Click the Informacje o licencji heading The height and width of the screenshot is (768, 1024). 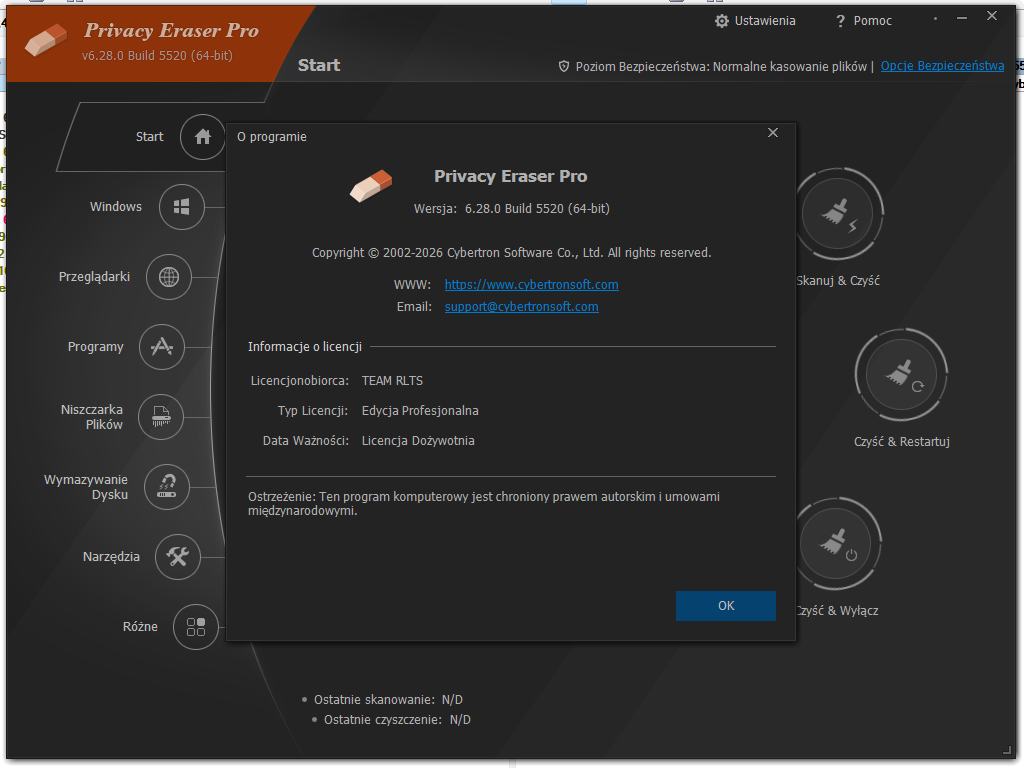304,347
